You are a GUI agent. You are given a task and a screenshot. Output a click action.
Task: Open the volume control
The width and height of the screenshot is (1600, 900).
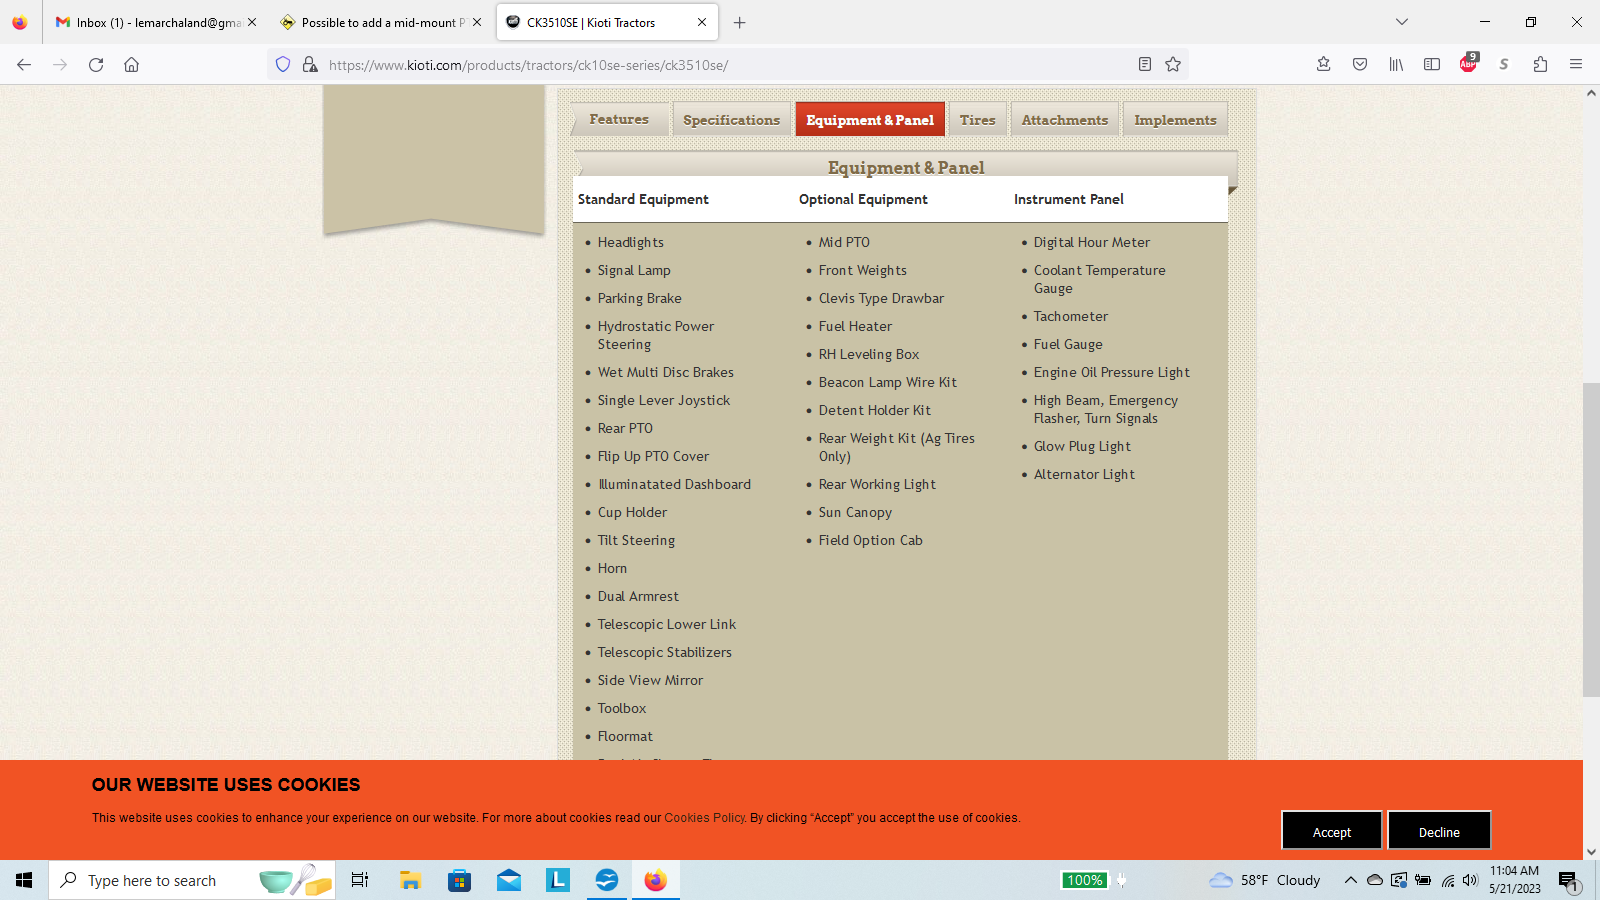(1470, 880)
